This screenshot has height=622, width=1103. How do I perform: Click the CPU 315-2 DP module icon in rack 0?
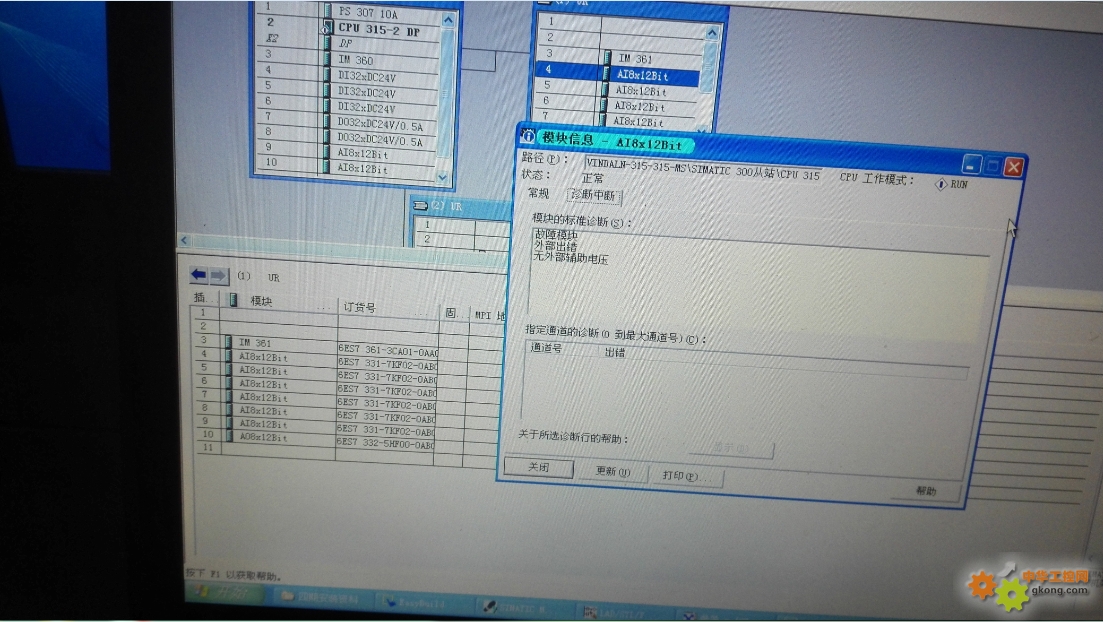(326, 28)
